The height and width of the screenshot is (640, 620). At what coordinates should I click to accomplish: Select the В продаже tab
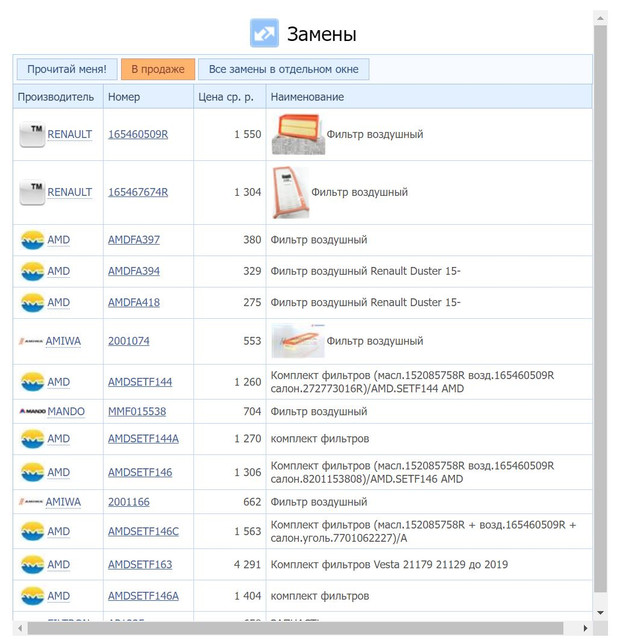pyautogui.click(x=158, y=69)
